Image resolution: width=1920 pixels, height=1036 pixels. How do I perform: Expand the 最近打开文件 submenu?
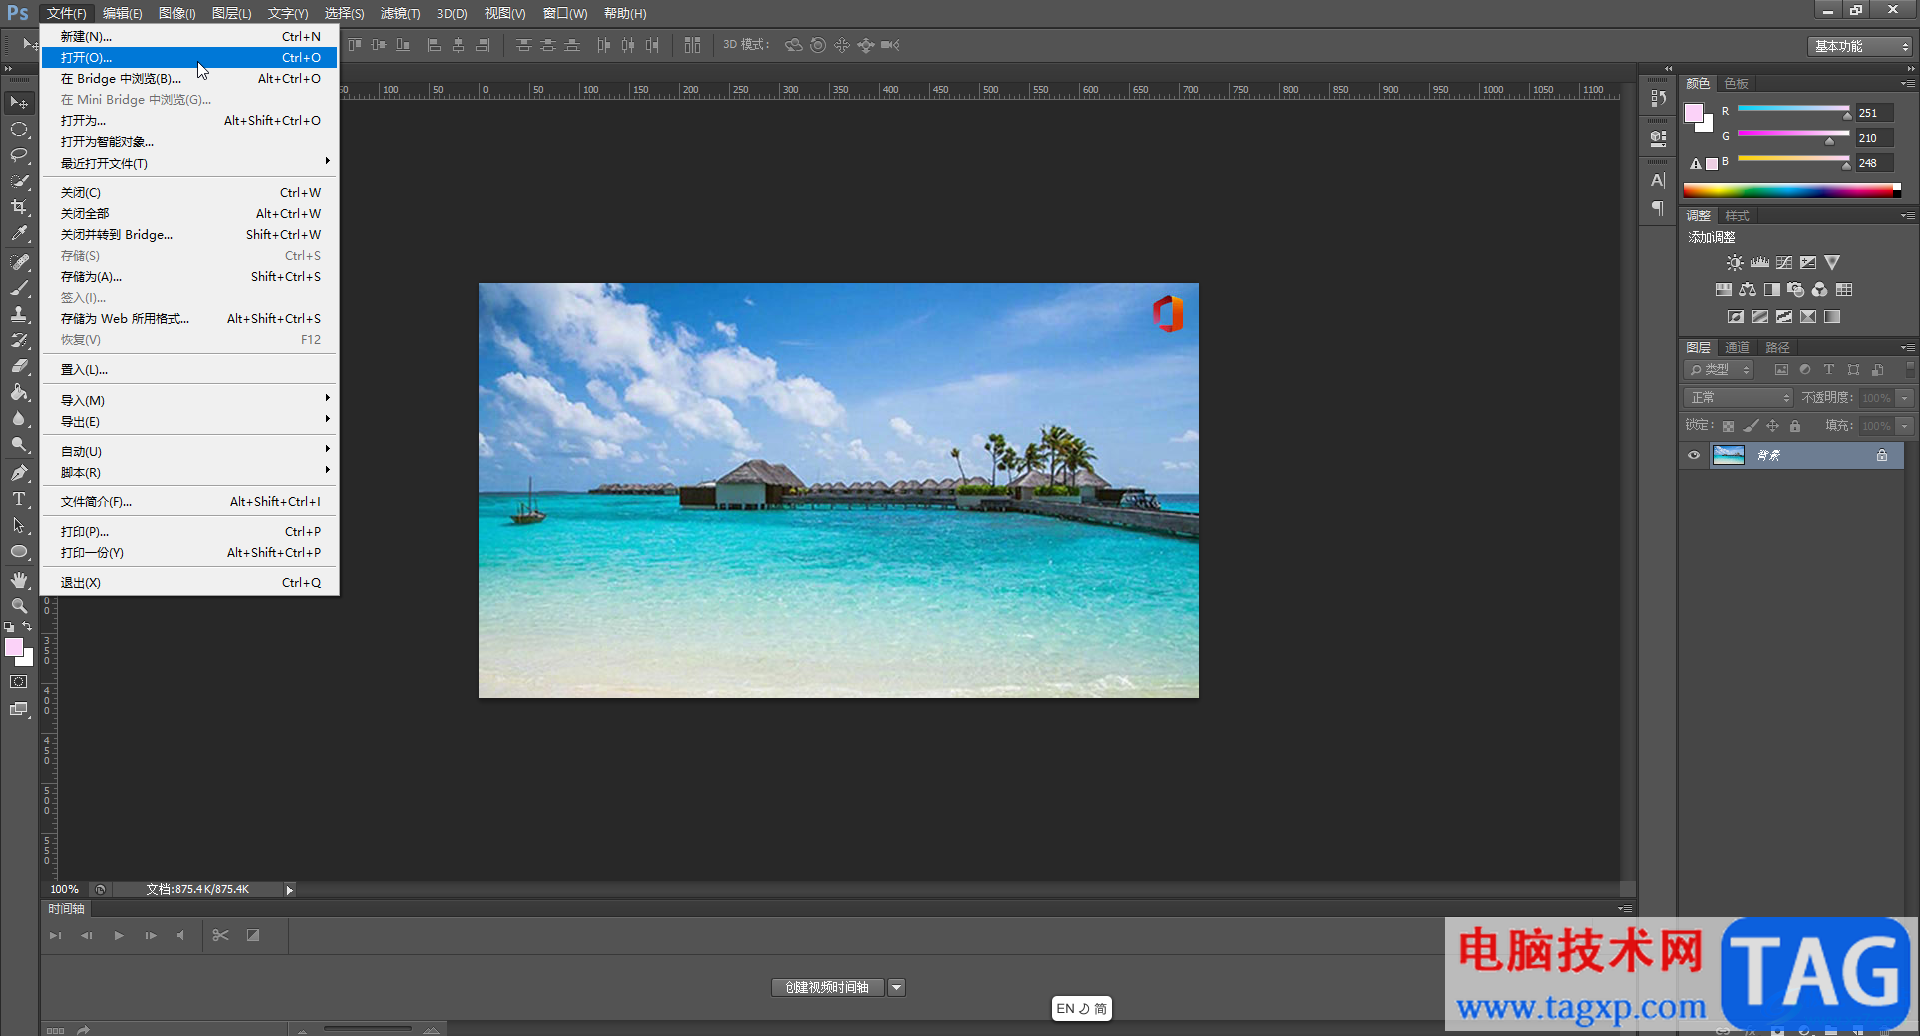tap(190, 163)
